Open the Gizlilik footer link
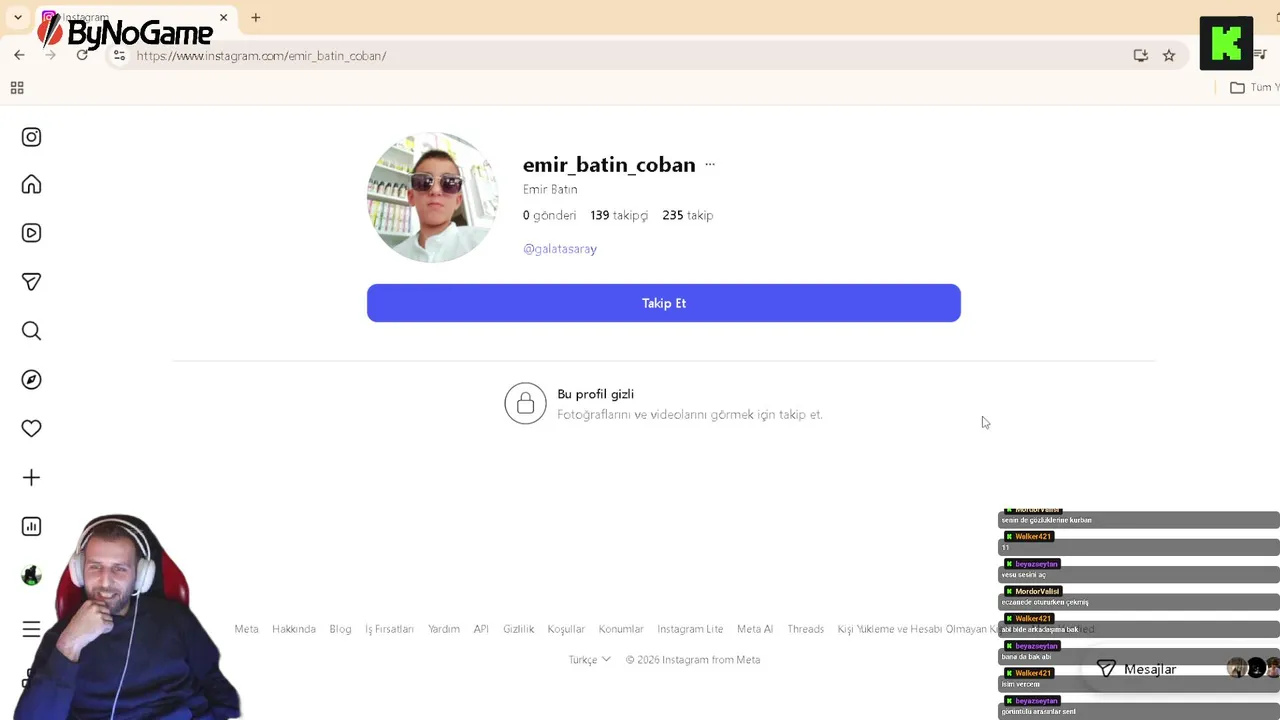The width and height of the screenshot is (1280, 720). click(518, 629)
